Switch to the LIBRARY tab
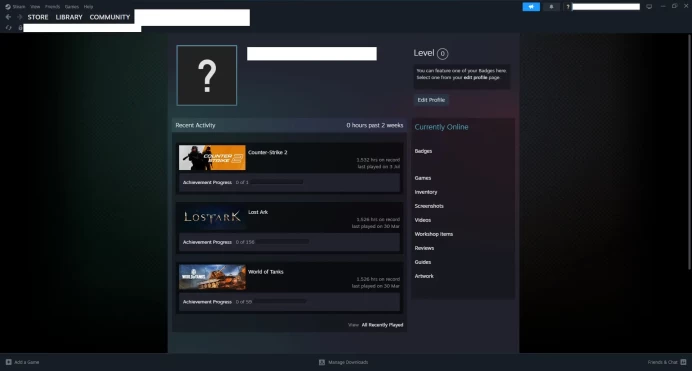 [69, 17]
